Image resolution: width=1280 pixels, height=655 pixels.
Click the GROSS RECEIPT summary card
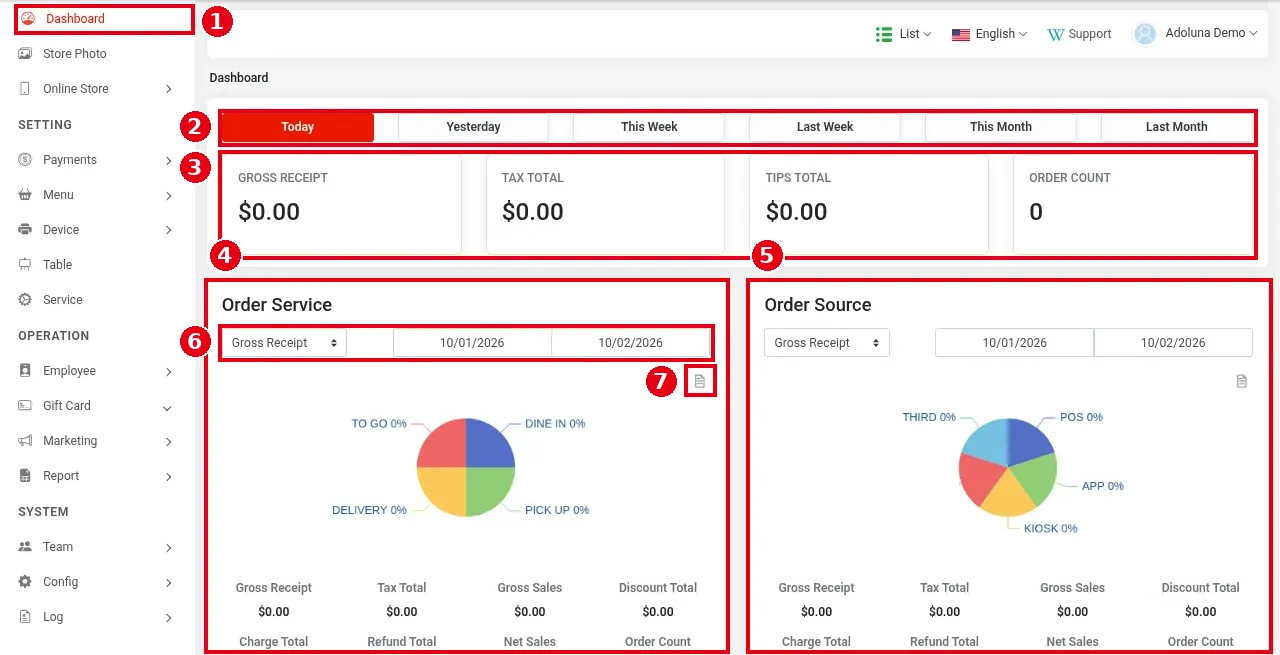click(341, 204)
